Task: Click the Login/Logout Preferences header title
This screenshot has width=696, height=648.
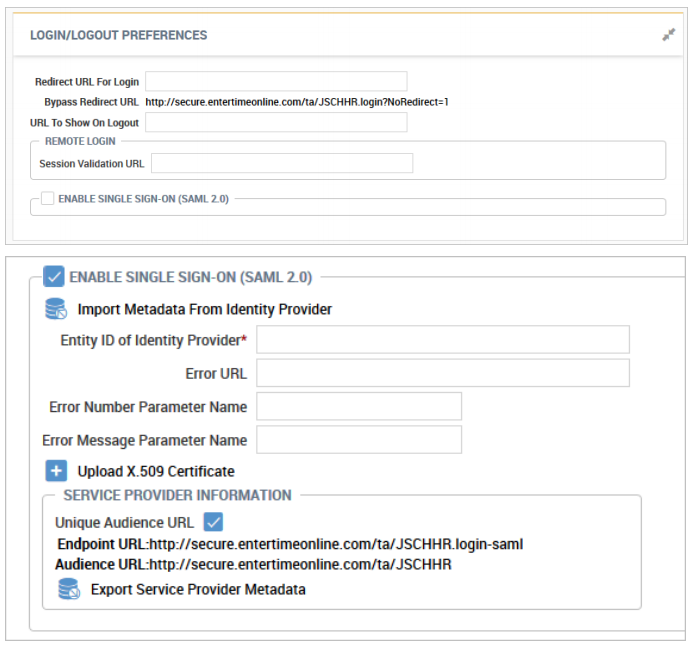Action: [119, 35]
